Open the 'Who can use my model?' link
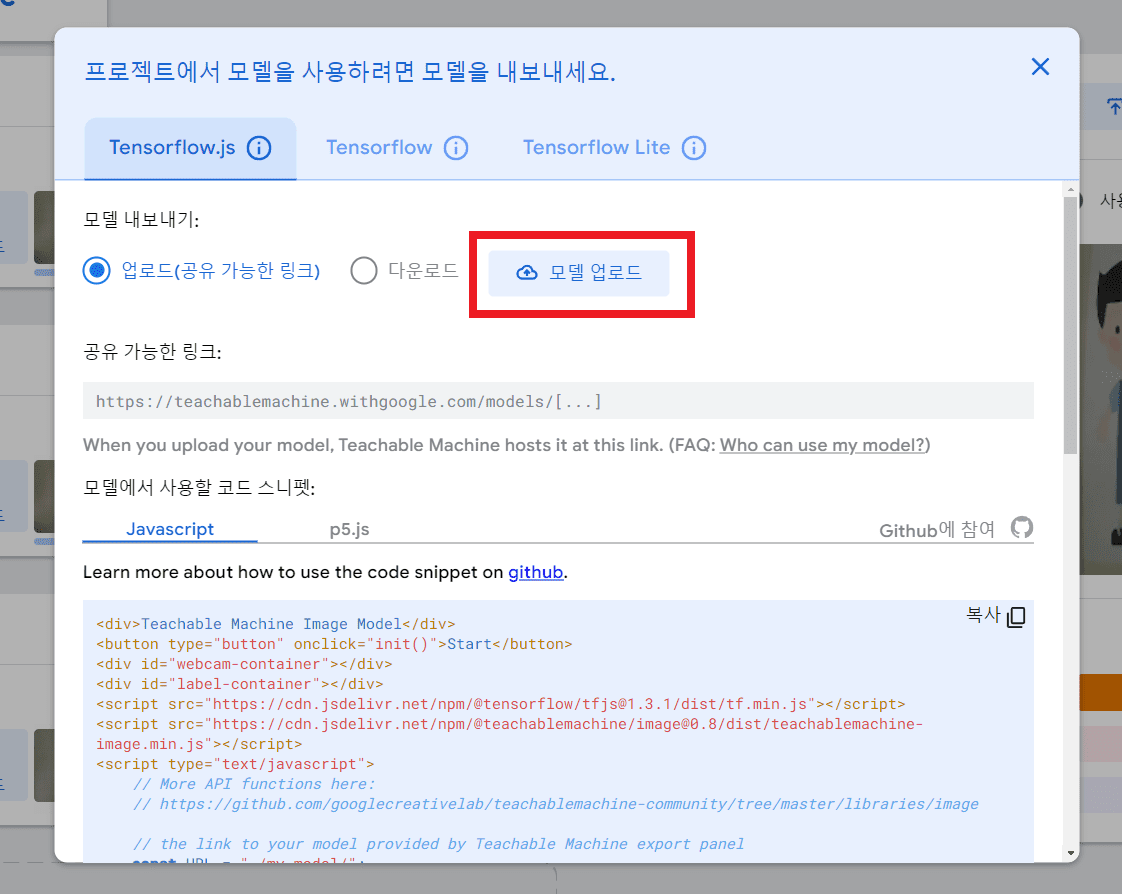This screenshot has height=894, width=1122. 822,445
